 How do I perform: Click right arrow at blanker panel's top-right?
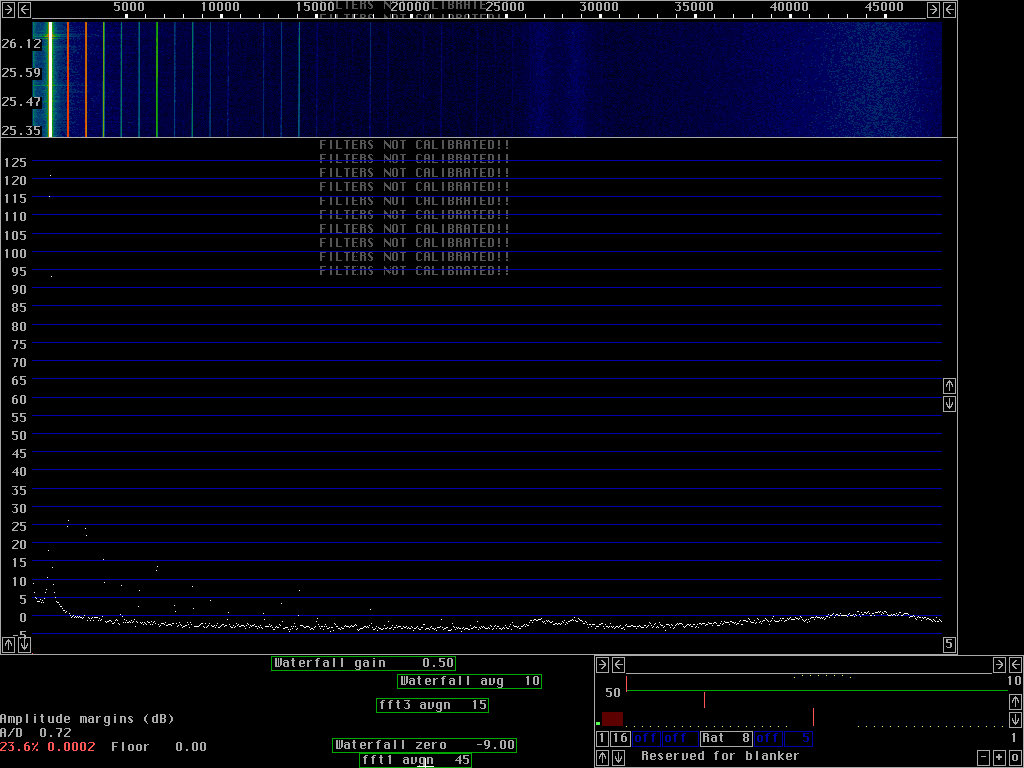[x=999, y=665]
